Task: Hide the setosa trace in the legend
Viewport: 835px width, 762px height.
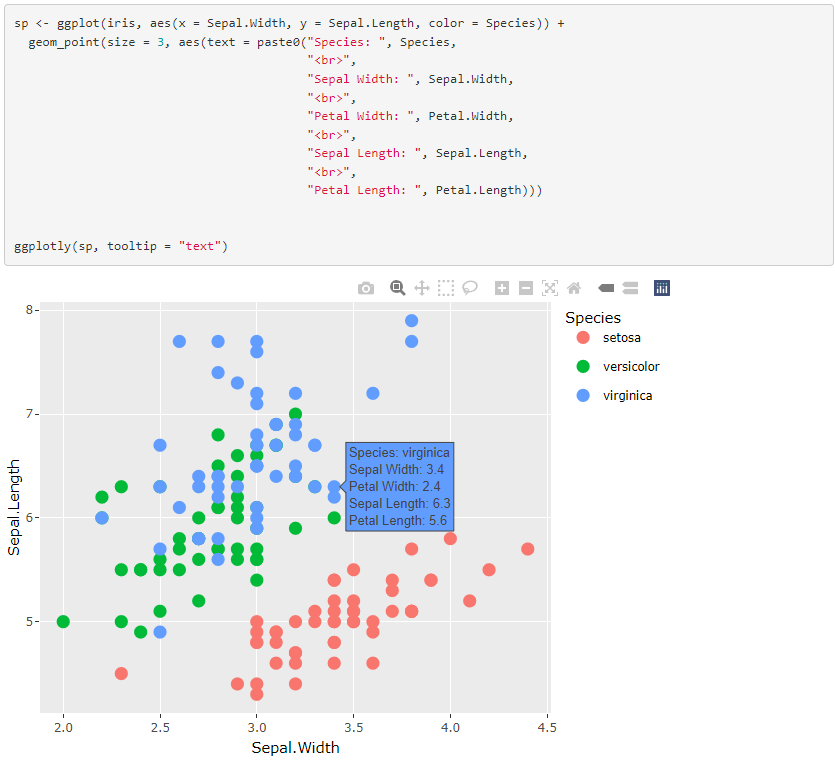Action: (621, 338)
